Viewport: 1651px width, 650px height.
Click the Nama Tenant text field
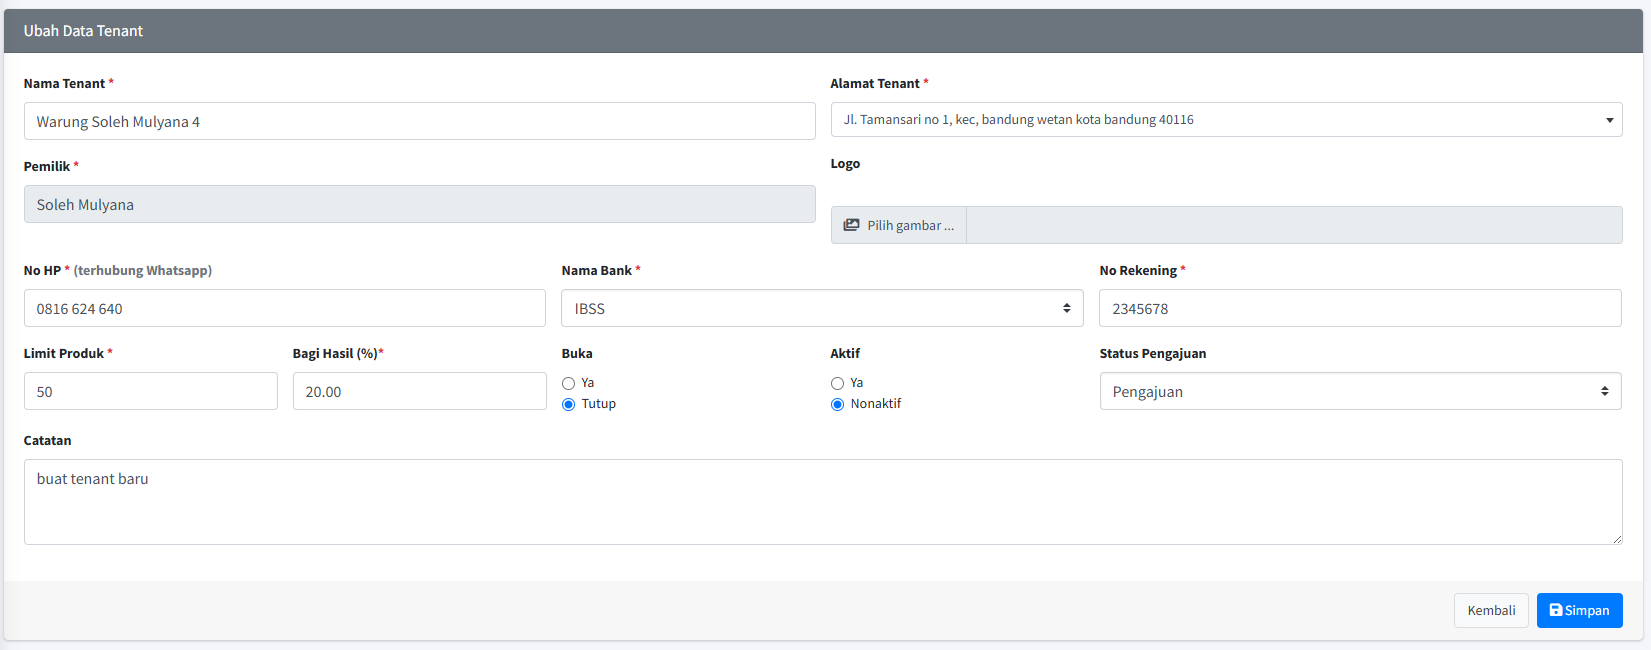coord(419,121)
